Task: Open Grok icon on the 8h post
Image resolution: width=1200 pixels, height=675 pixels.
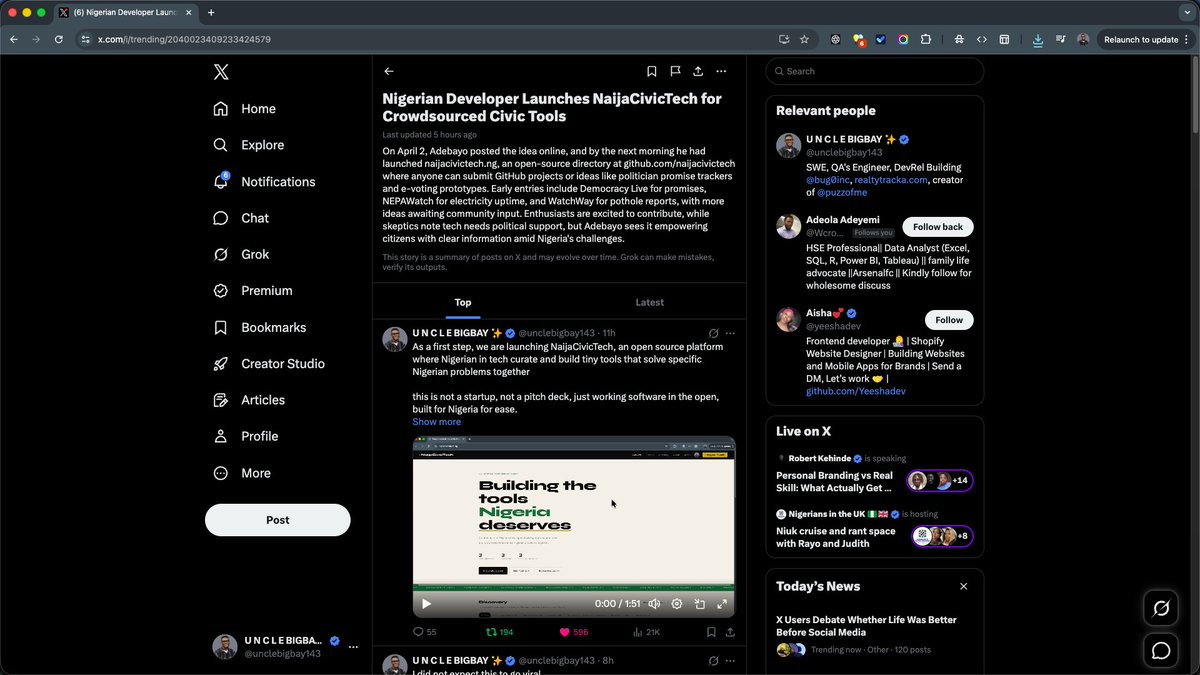Action: (x=713, y=661)
